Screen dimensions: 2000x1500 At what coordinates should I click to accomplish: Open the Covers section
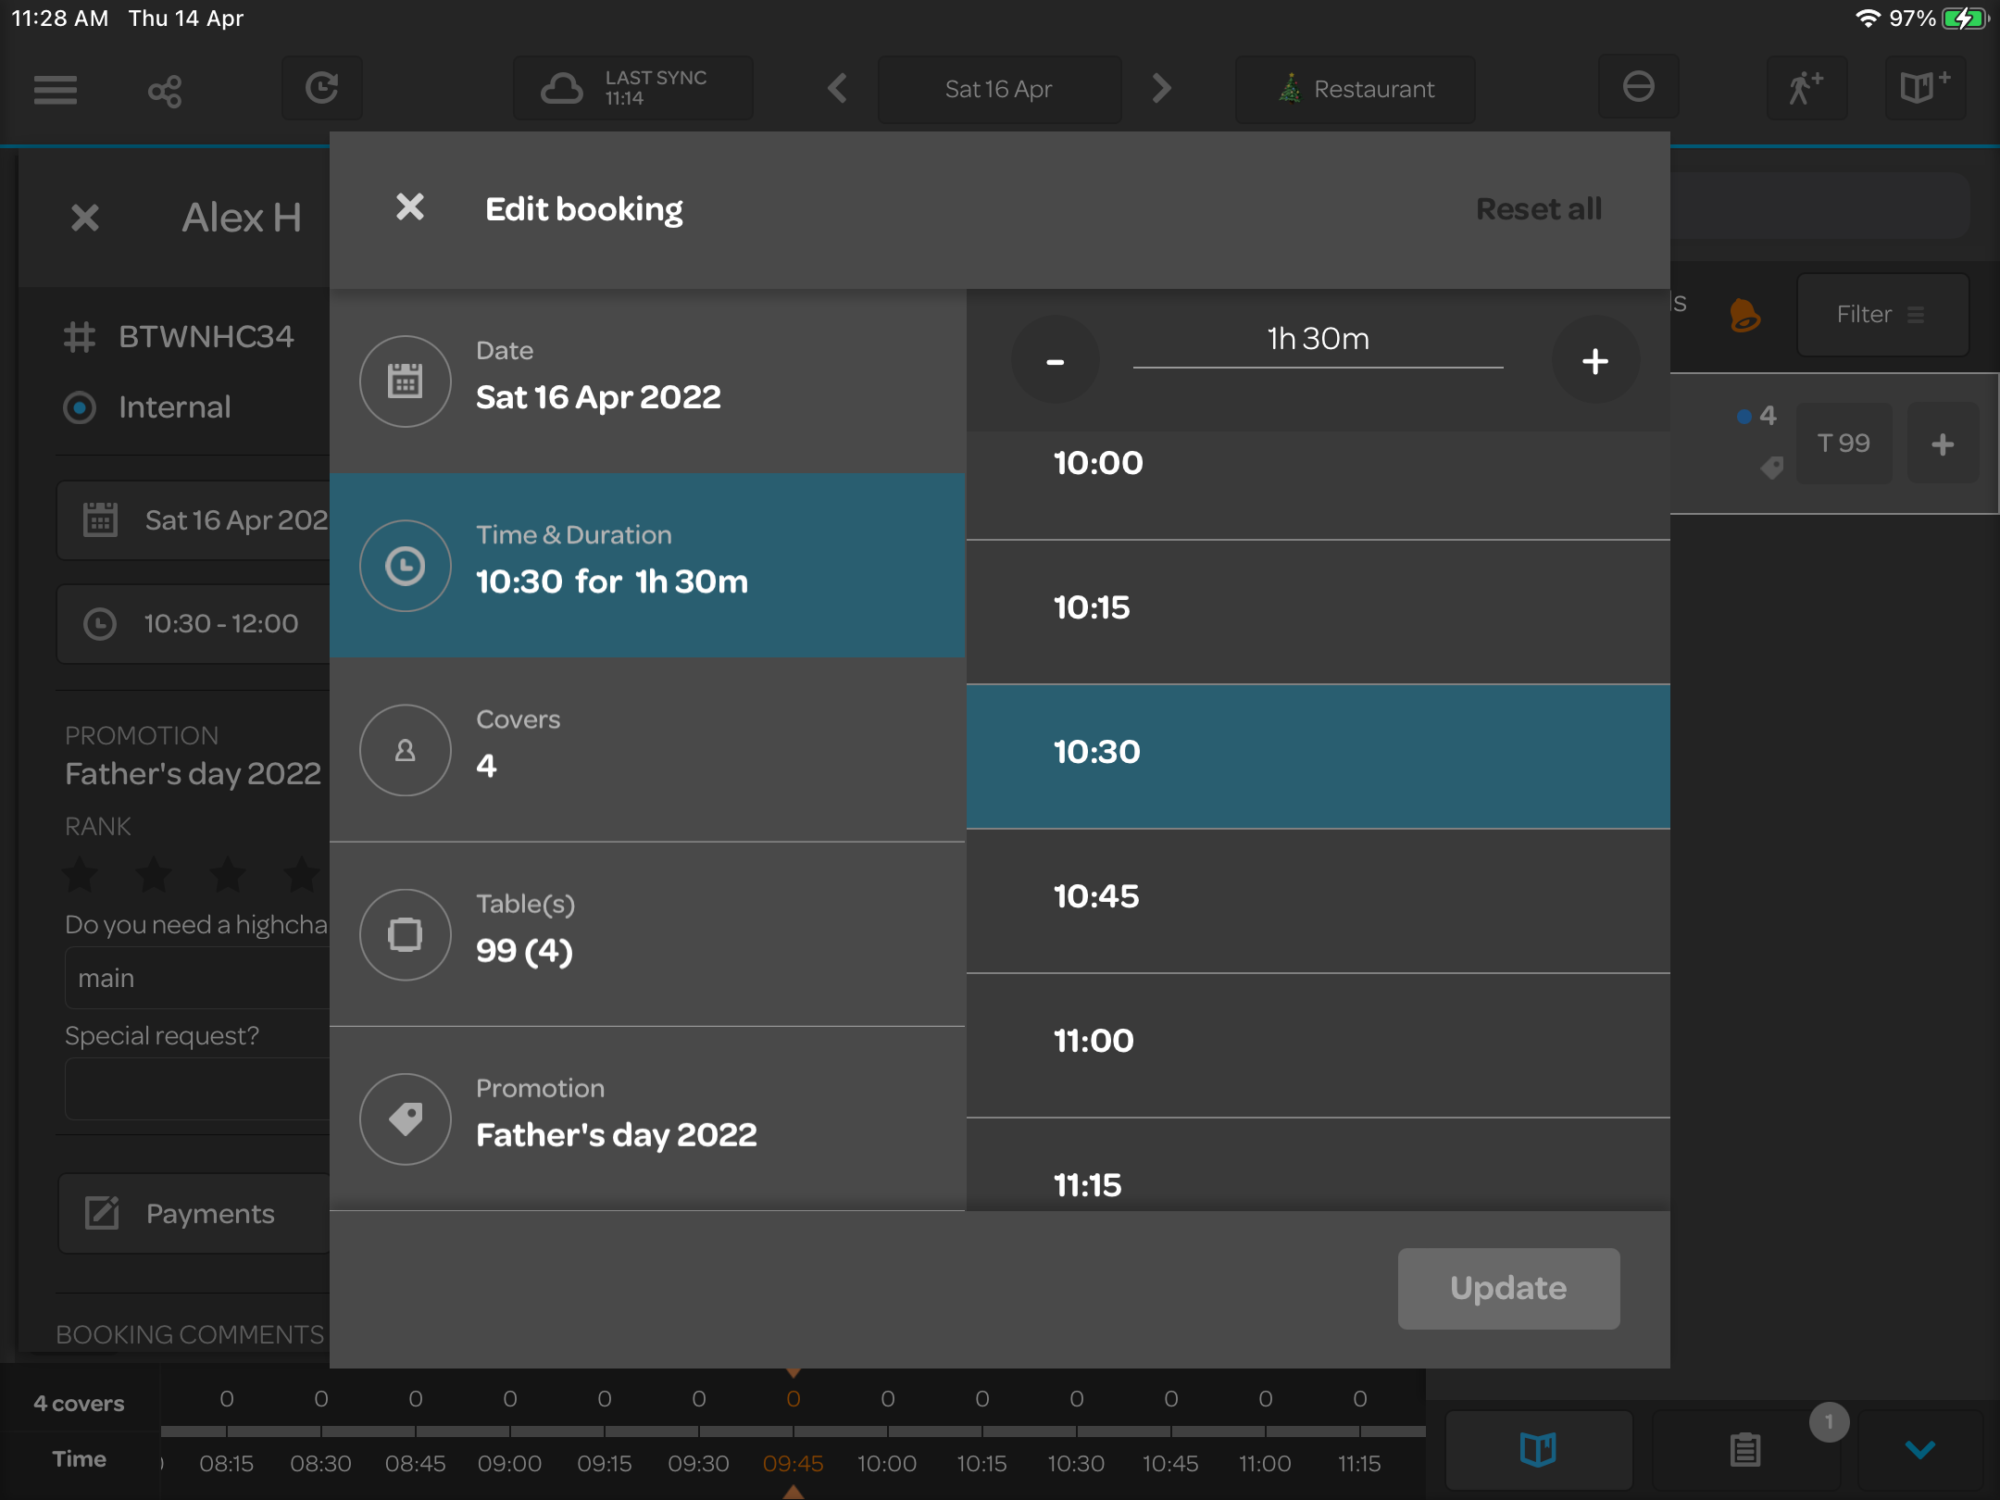coord(647,749)
